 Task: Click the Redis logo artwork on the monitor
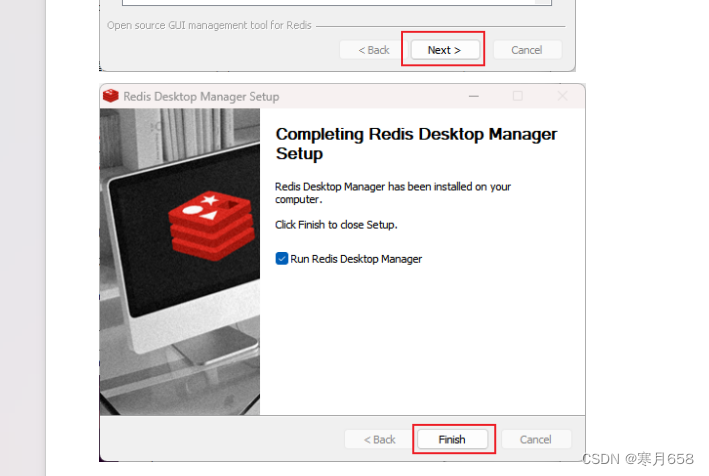click(212, 227)
